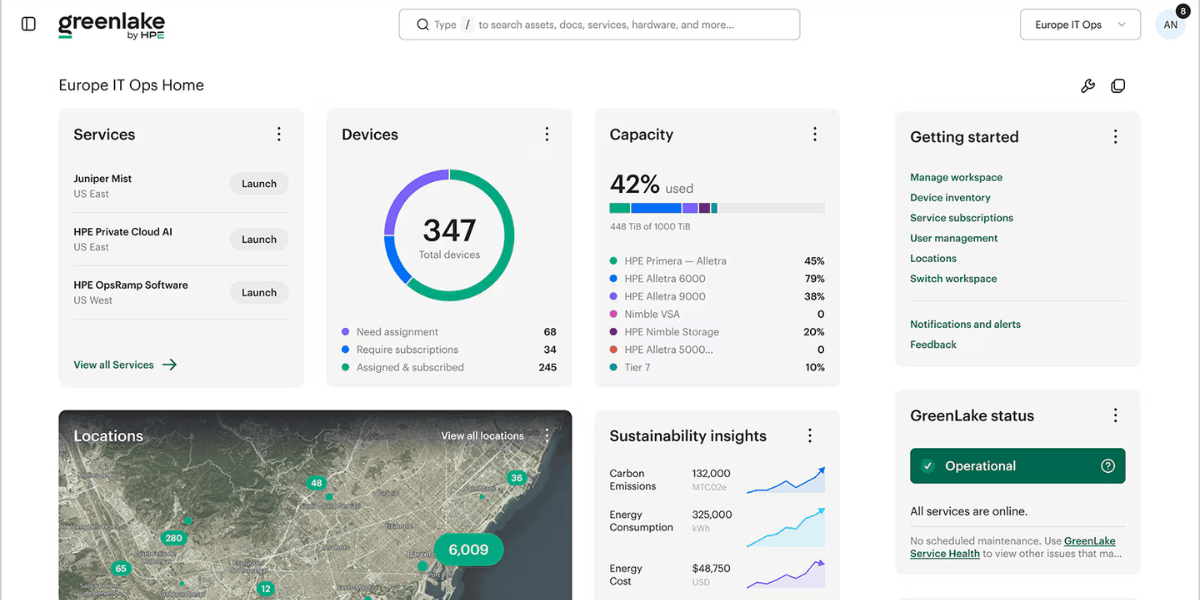Open Capacity card kebab menu
The image size is (1200, 600).
[x=815, y=134]
